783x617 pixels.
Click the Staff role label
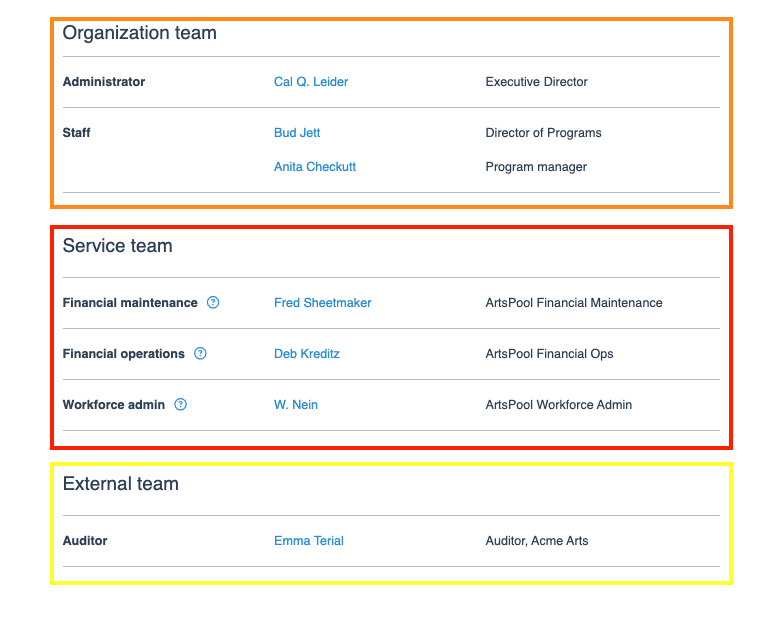(x=77, y=133)
